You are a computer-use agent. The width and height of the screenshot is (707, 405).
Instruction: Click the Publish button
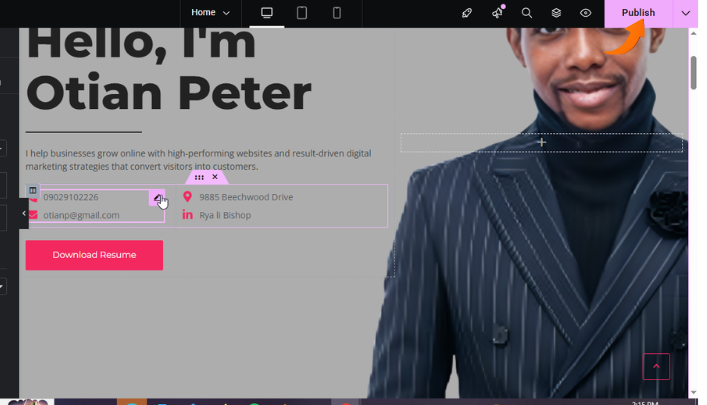638,13
